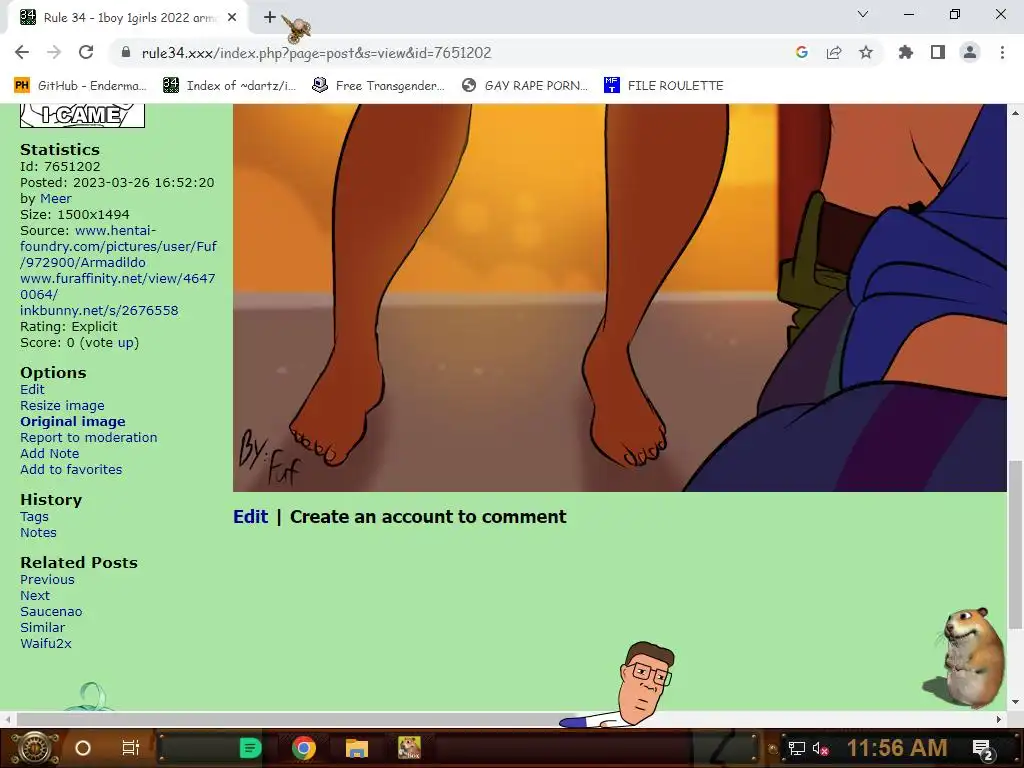Click the muted volume icon in the tray
This screenshot has height=768, width=1024.
tap(820, 749)
